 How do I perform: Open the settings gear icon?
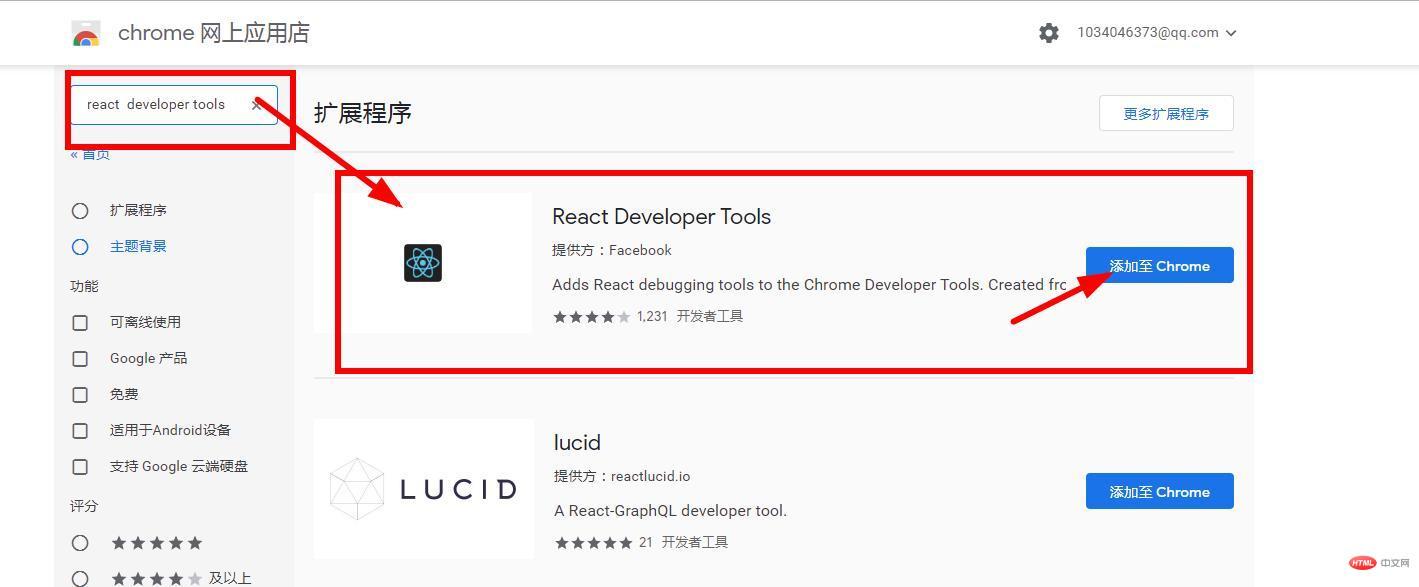pyautogui.click(x=1048, y=33)
